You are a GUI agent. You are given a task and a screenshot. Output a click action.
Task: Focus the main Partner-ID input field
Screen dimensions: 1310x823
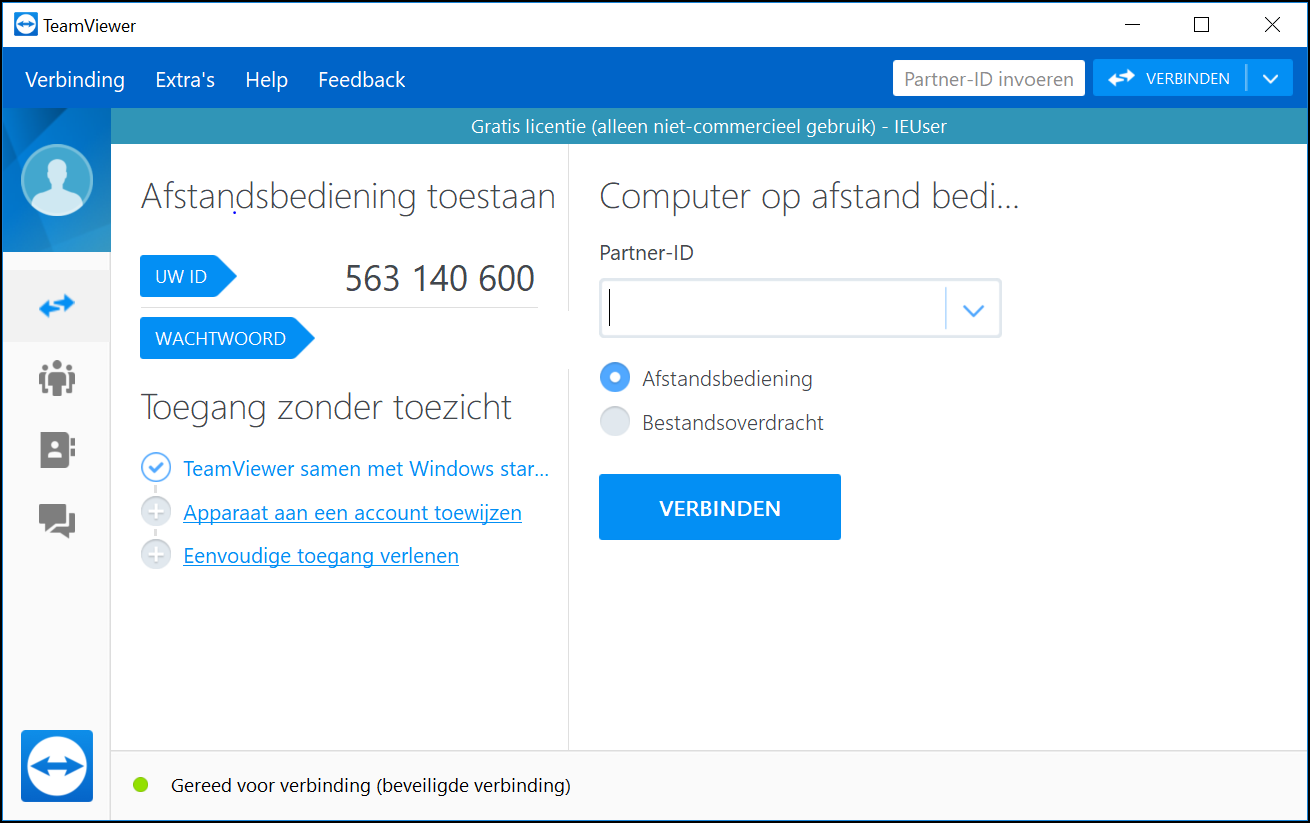[773, 309]
